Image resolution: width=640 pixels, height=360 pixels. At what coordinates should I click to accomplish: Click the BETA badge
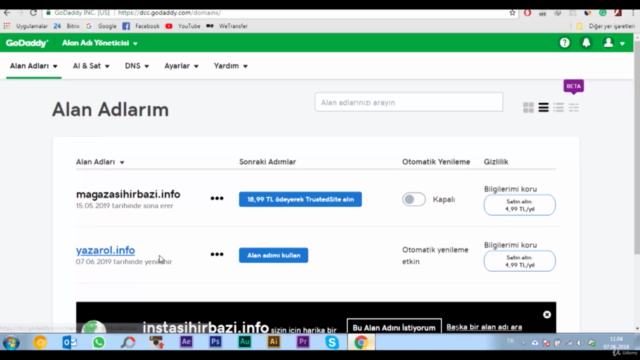[573, 86]
